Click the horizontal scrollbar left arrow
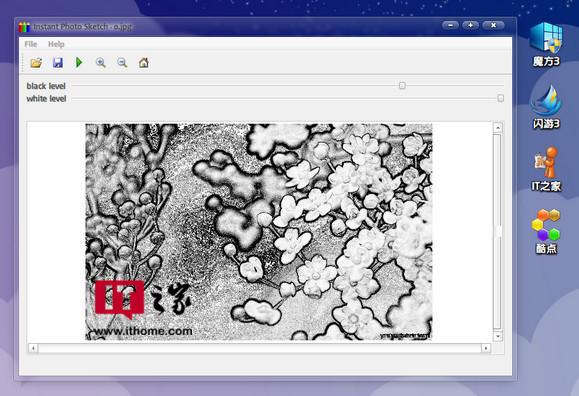Screen dimensions: 579x396 click(33, 348)
